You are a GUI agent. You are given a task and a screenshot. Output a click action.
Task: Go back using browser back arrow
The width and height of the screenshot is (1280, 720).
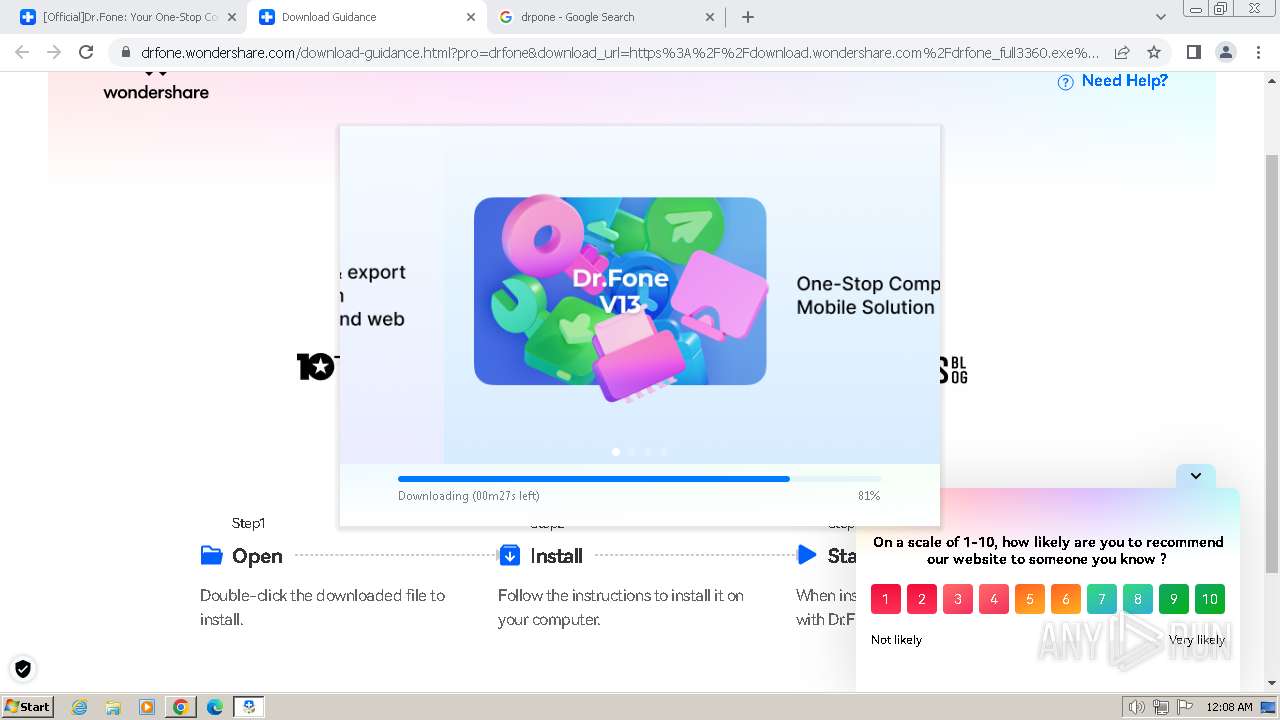(x=22, y=52)
